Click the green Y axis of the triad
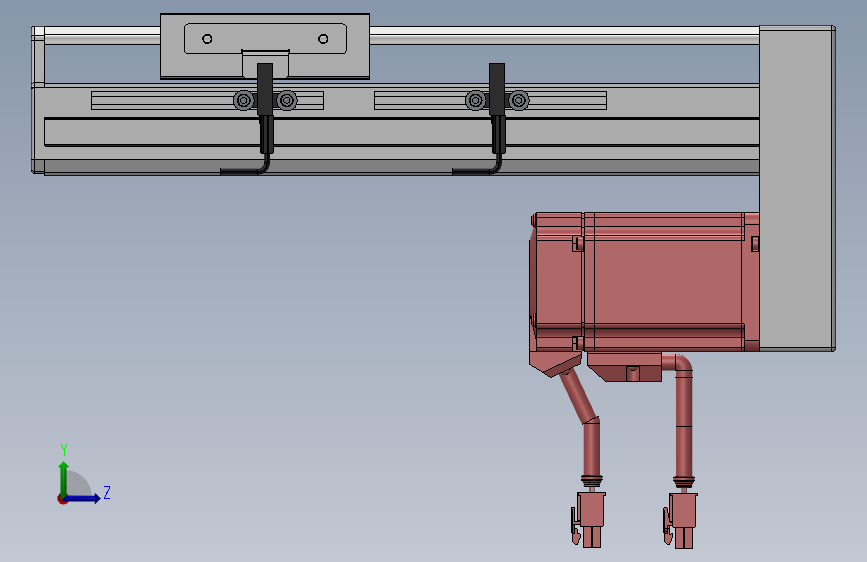This screenshot has width=867, height=562. [x=64, y=479]
